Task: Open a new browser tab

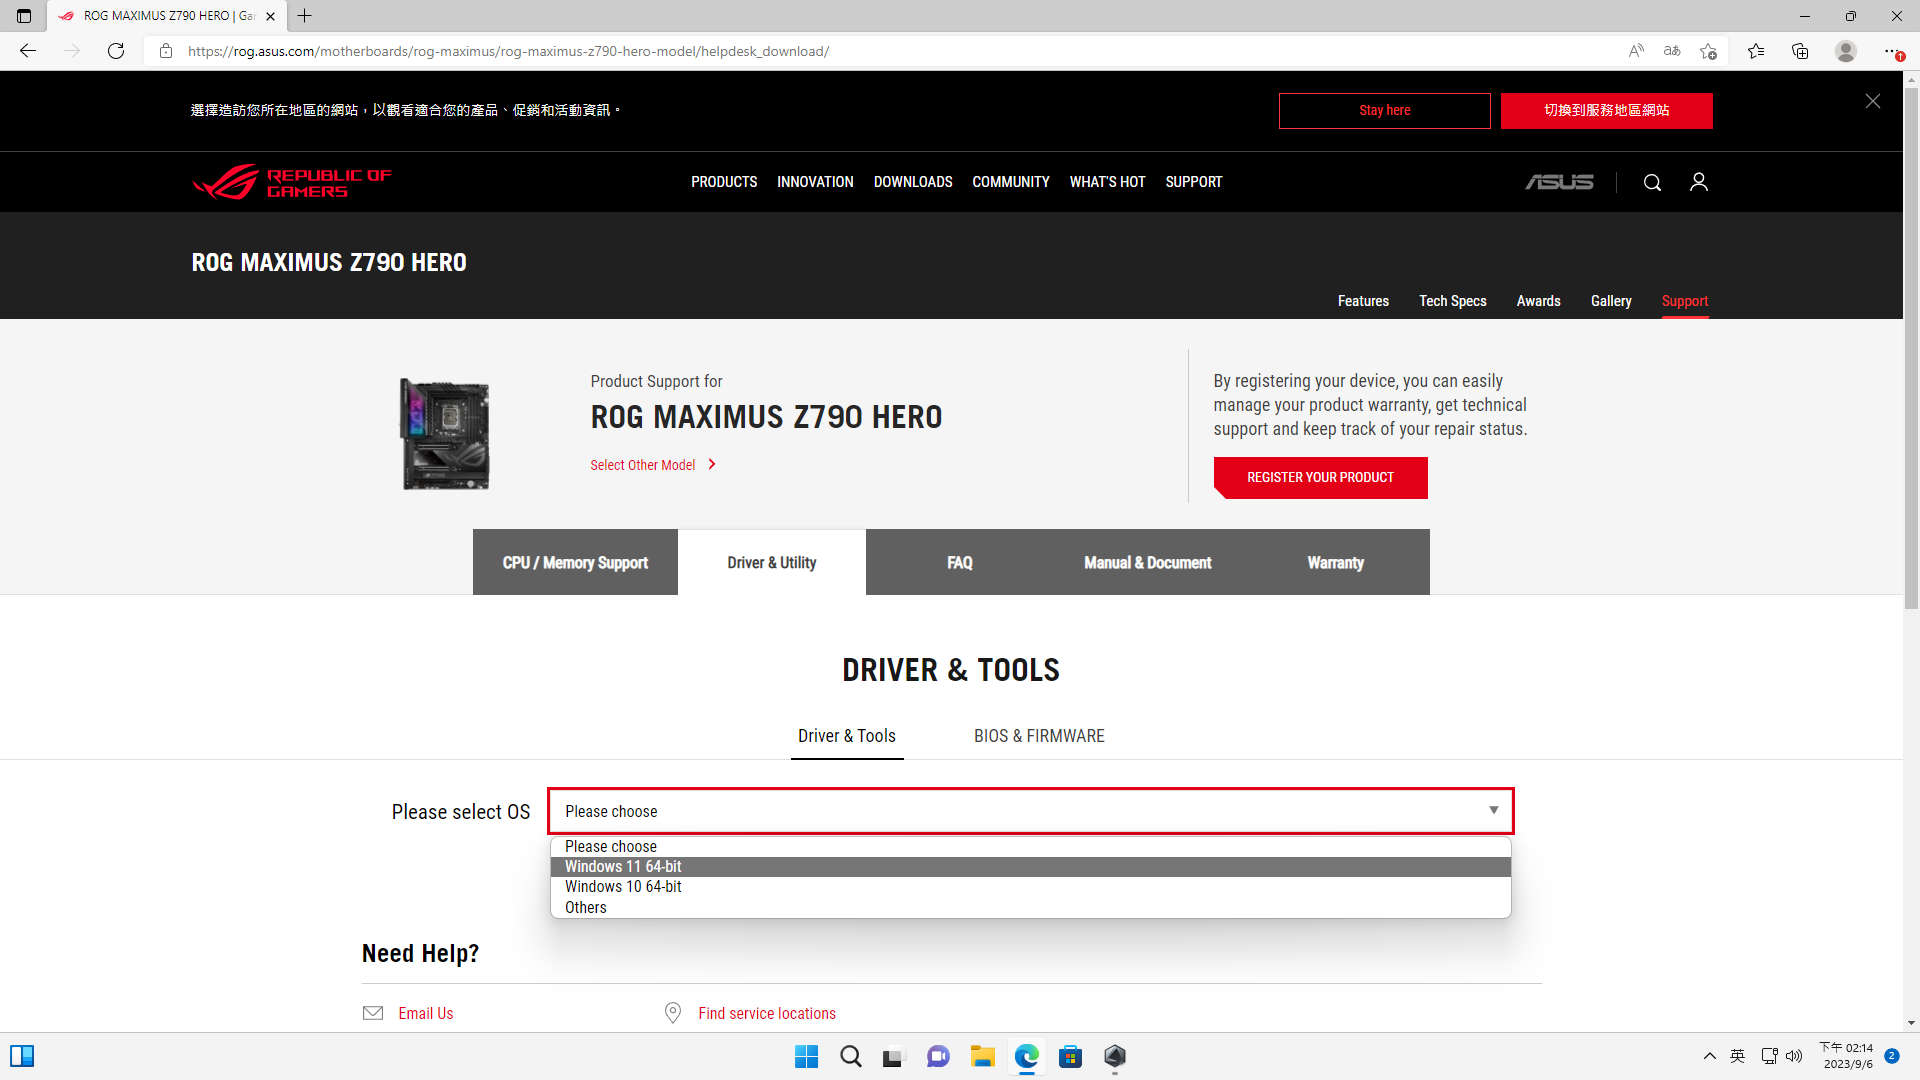Action: click(305, 16)
